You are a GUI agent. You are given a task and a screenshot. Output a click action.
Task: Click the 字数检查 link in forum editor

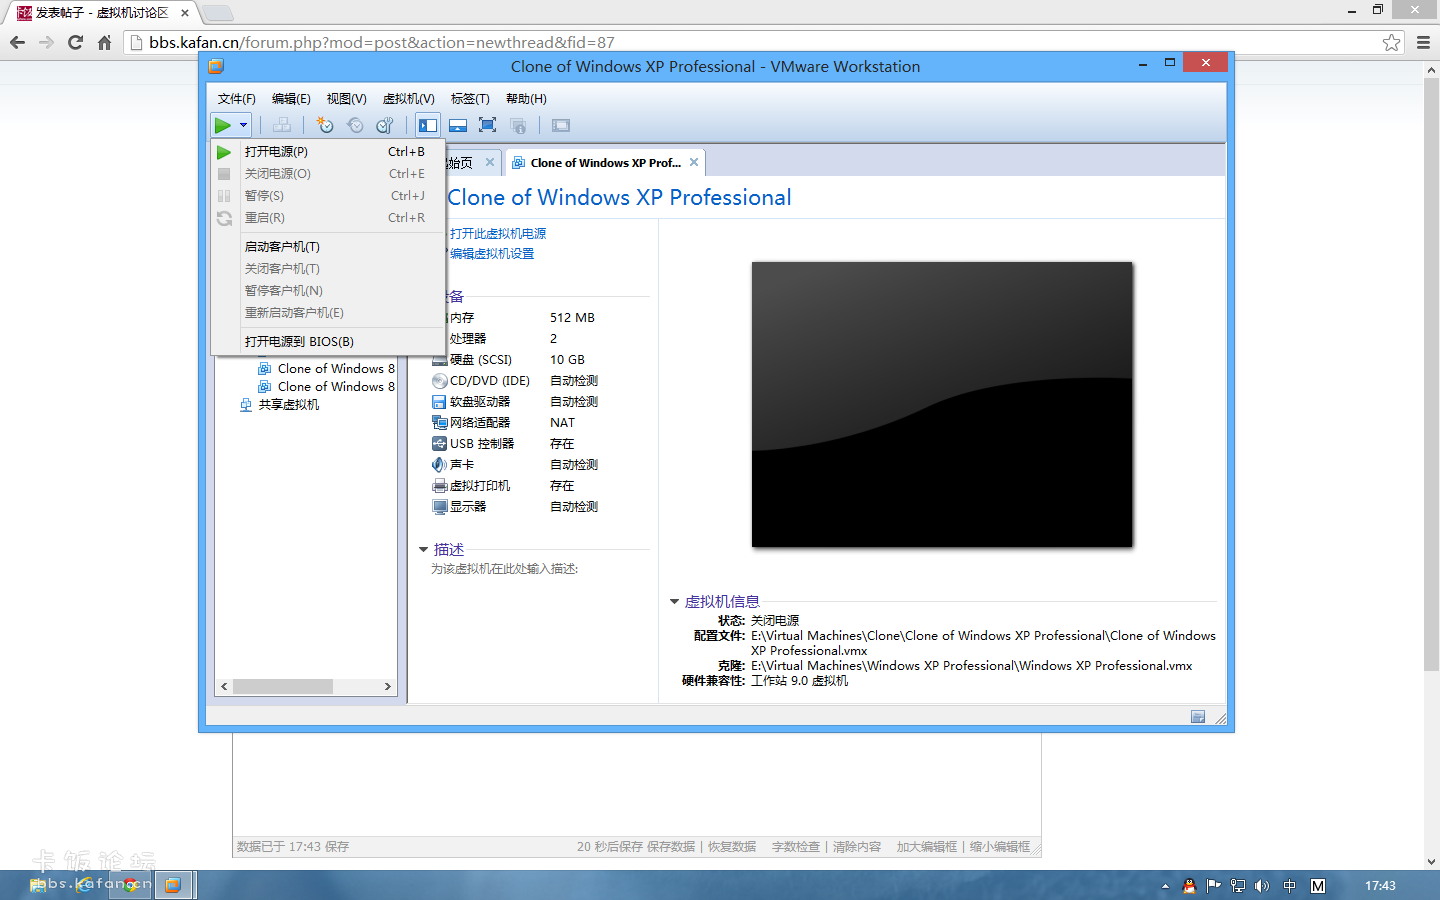click(x=796, y=847)
